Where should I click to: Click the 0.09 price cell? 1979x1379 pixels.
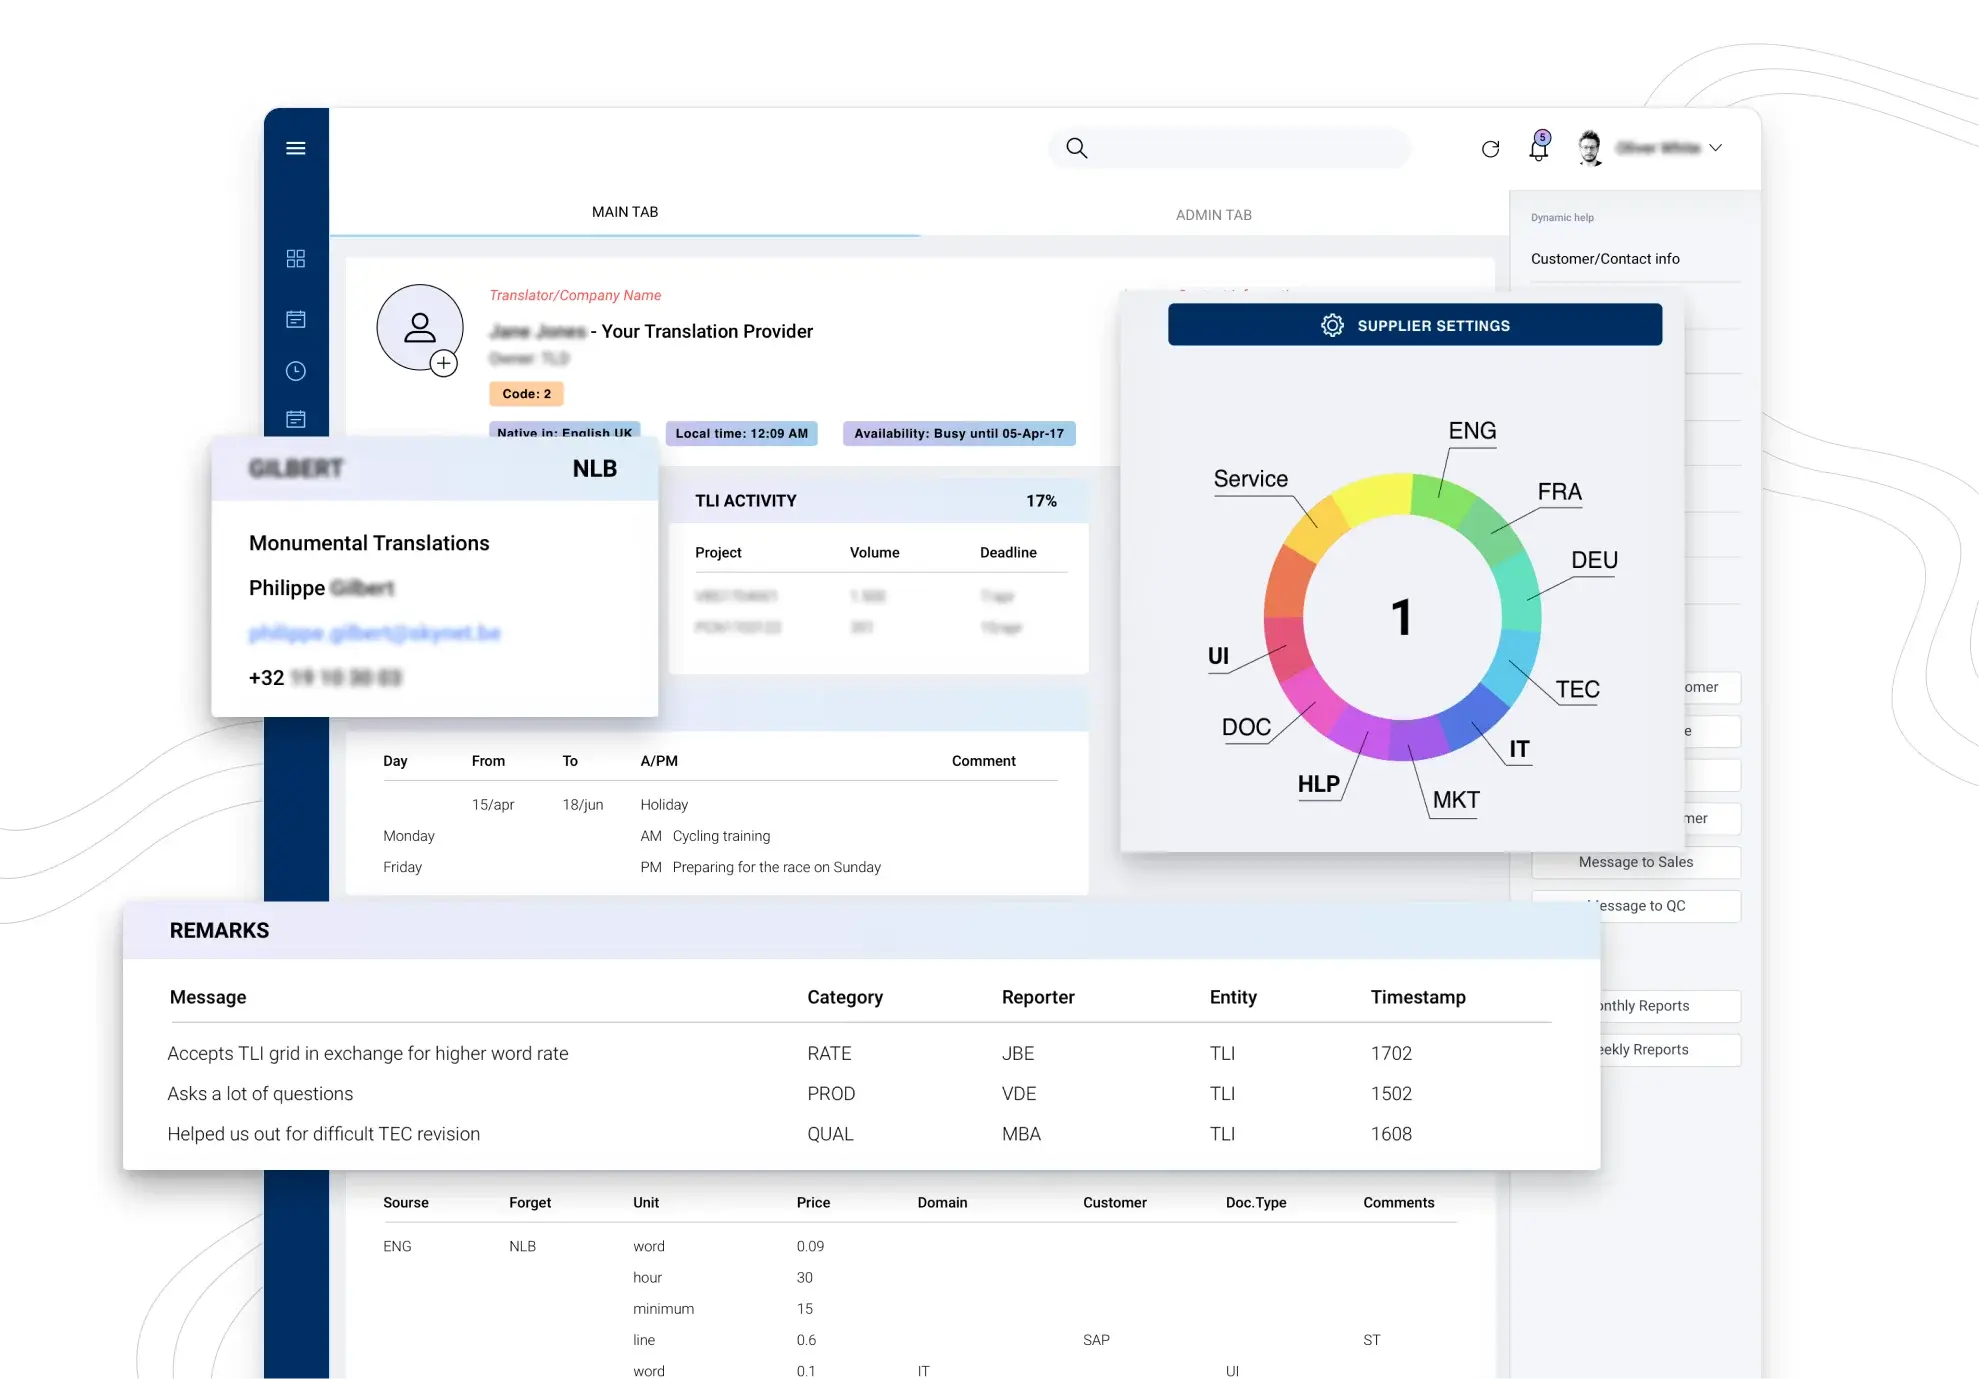(810, 1247)
